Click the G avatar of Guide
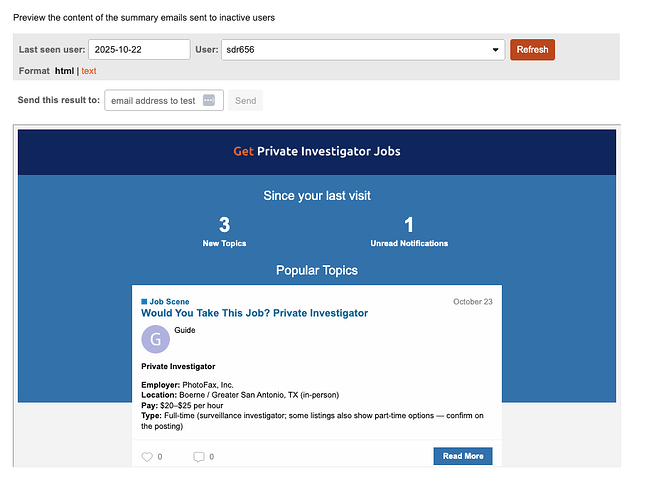Image resolution: width=656 pixels, height=500 pixels. click(156, 339)
